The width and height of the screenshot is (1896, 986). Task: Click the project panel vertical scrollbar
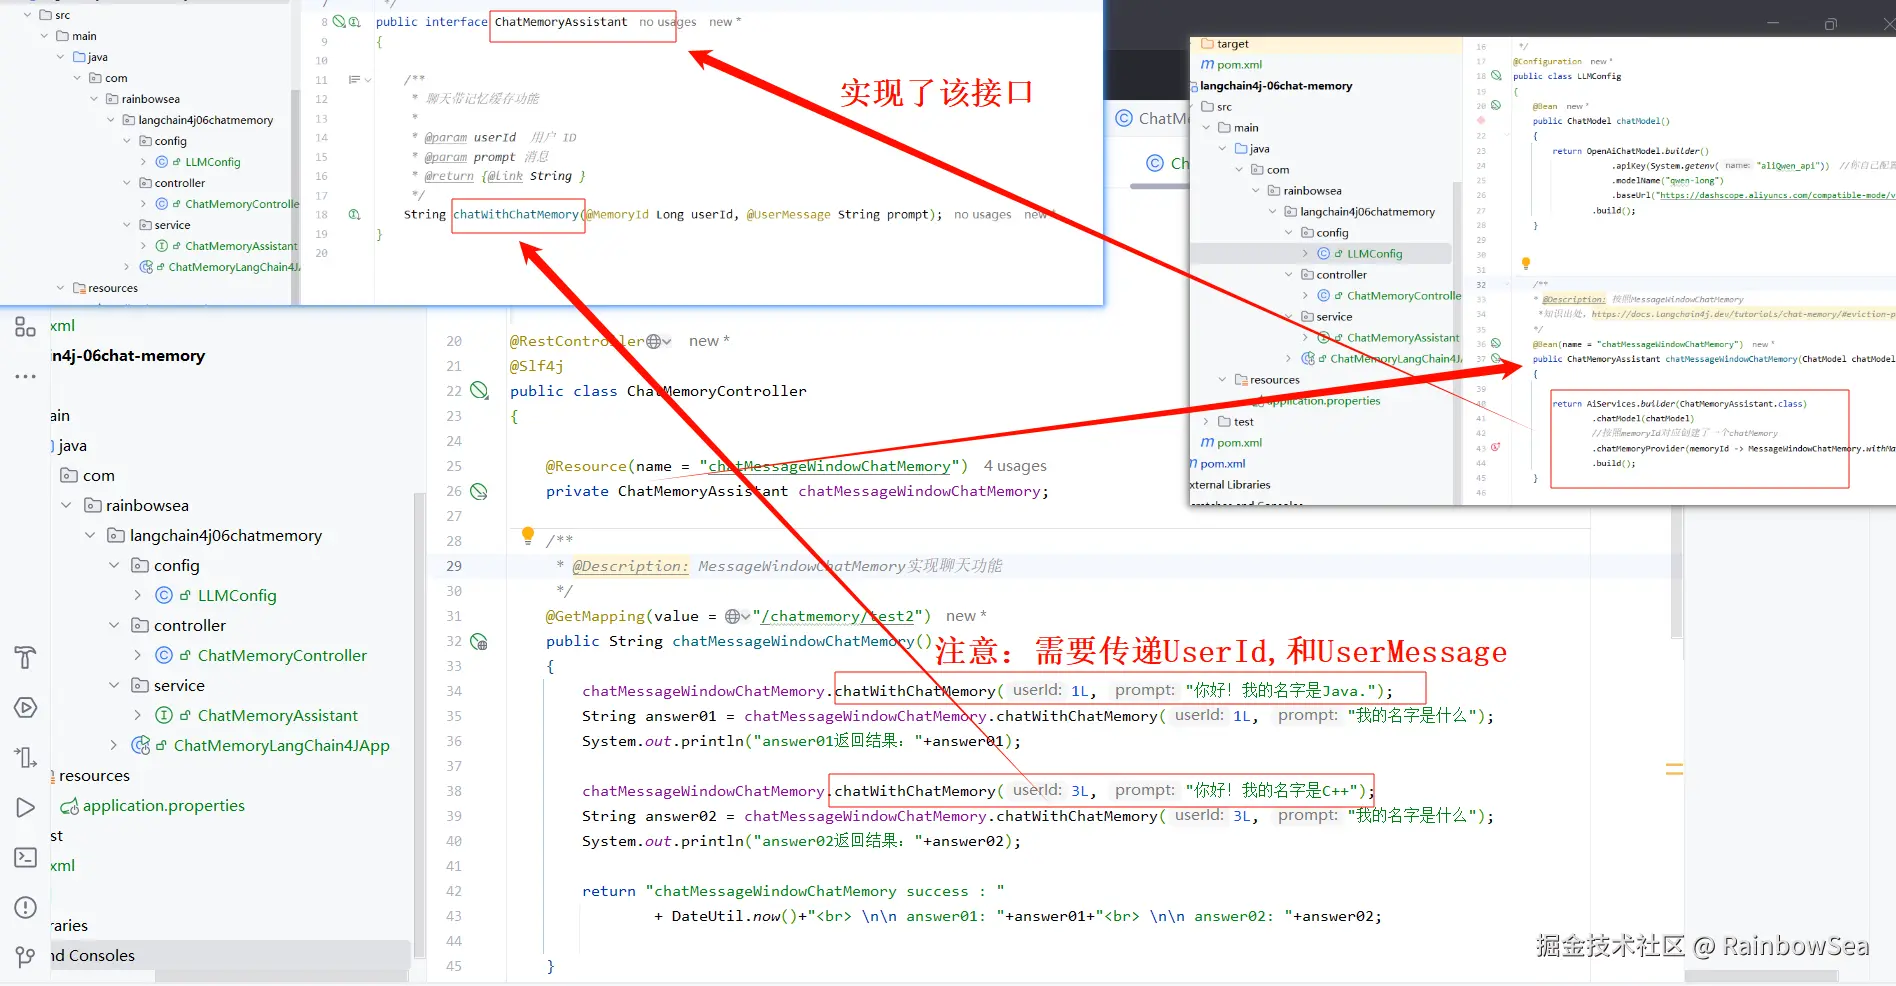click(419, 726)
